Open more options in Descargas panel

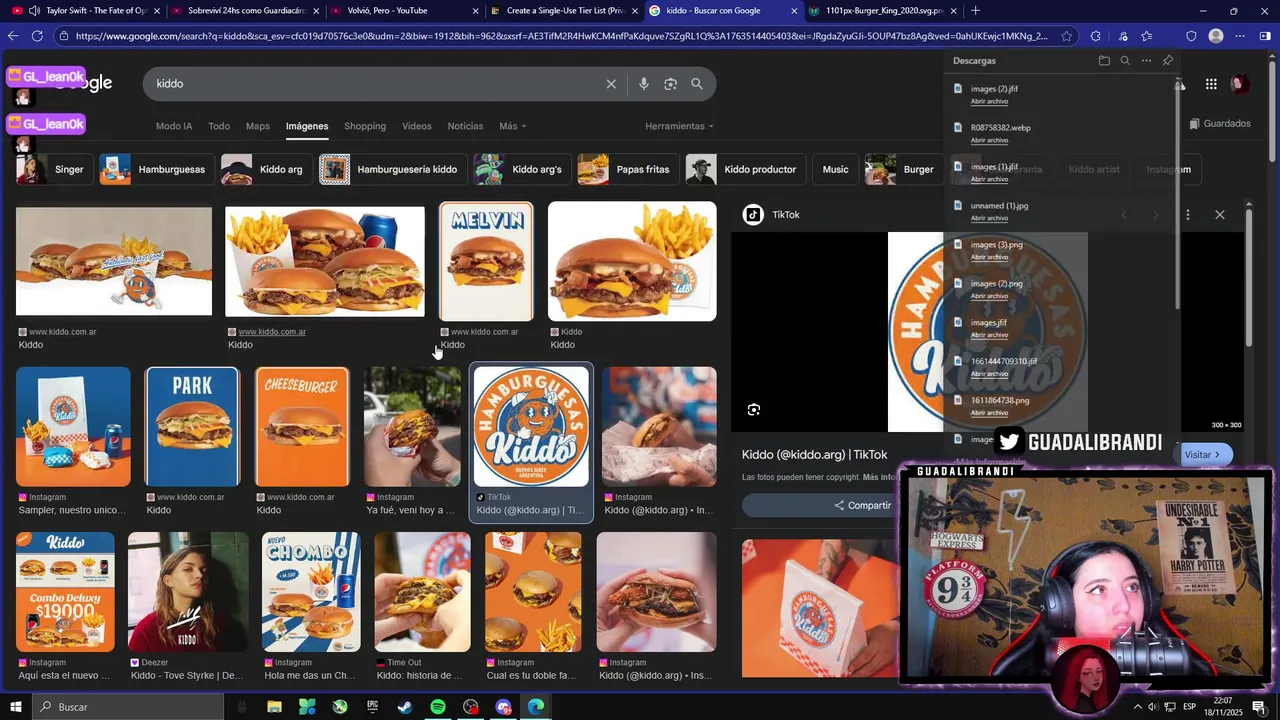point(1146,61)
